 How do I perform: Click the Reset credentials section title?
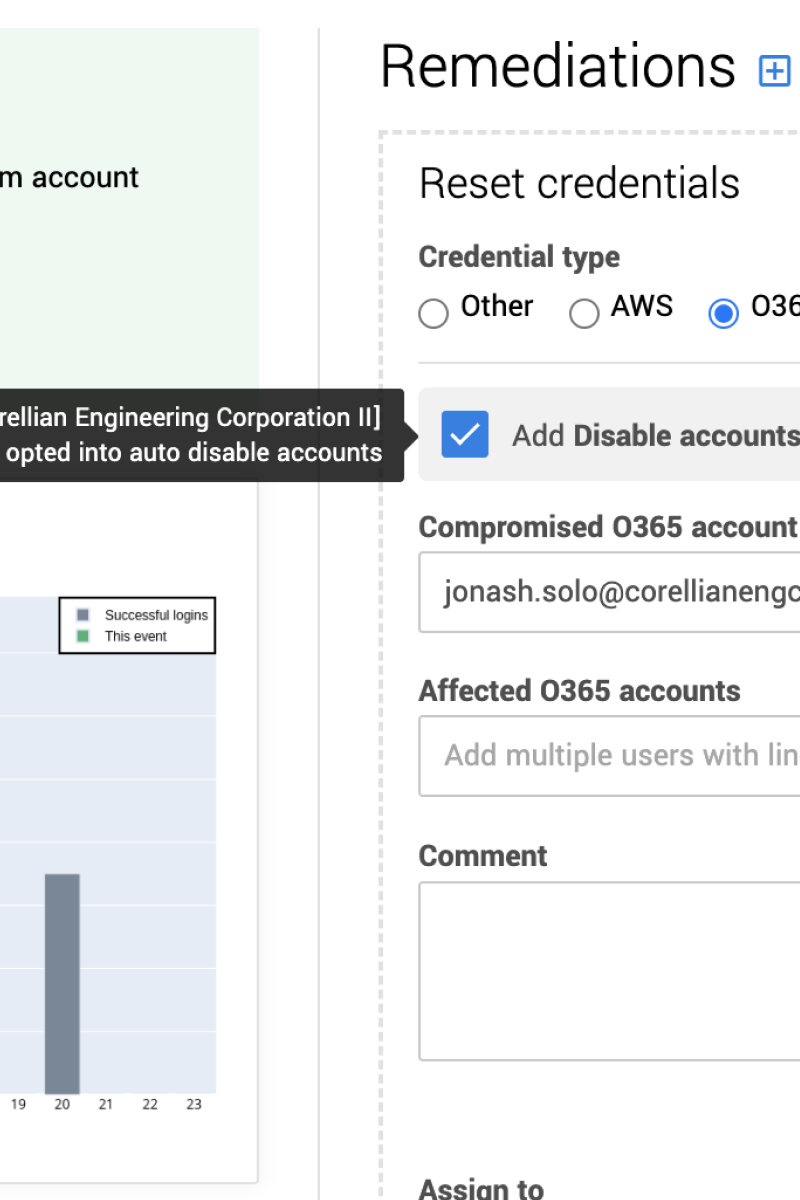click(579, 184)
